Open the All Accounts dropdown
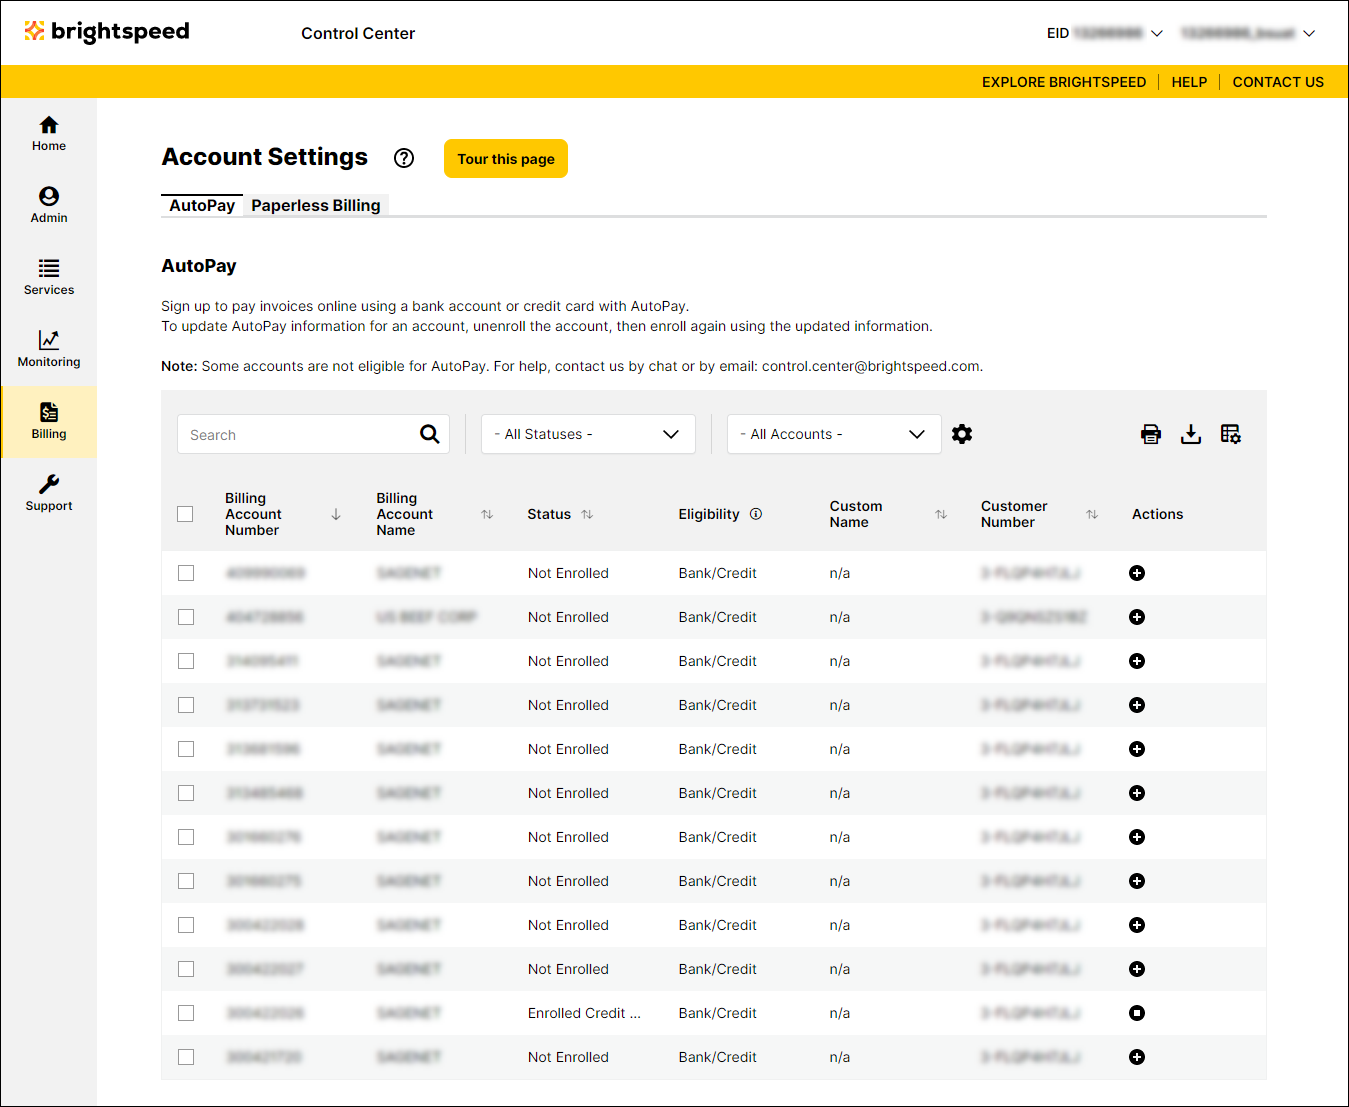1349x1107 pixels. (x=834, y=434)
